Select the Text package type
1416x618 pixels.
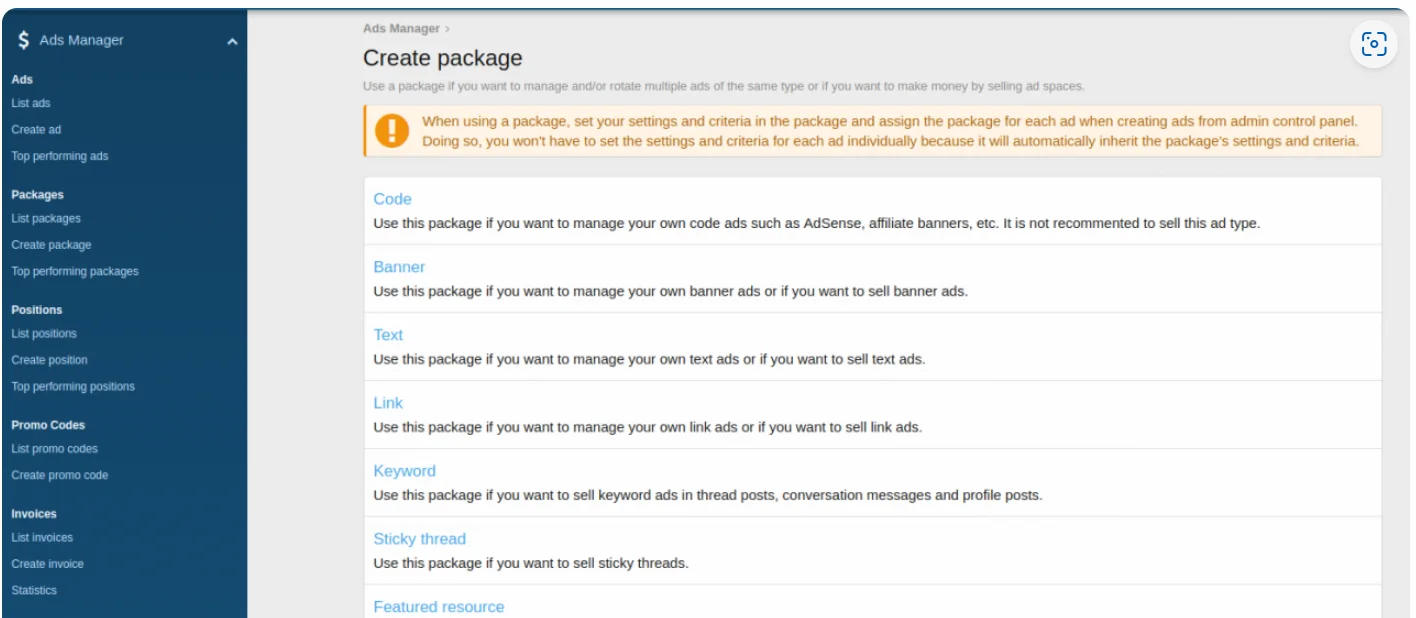[388, 335]
